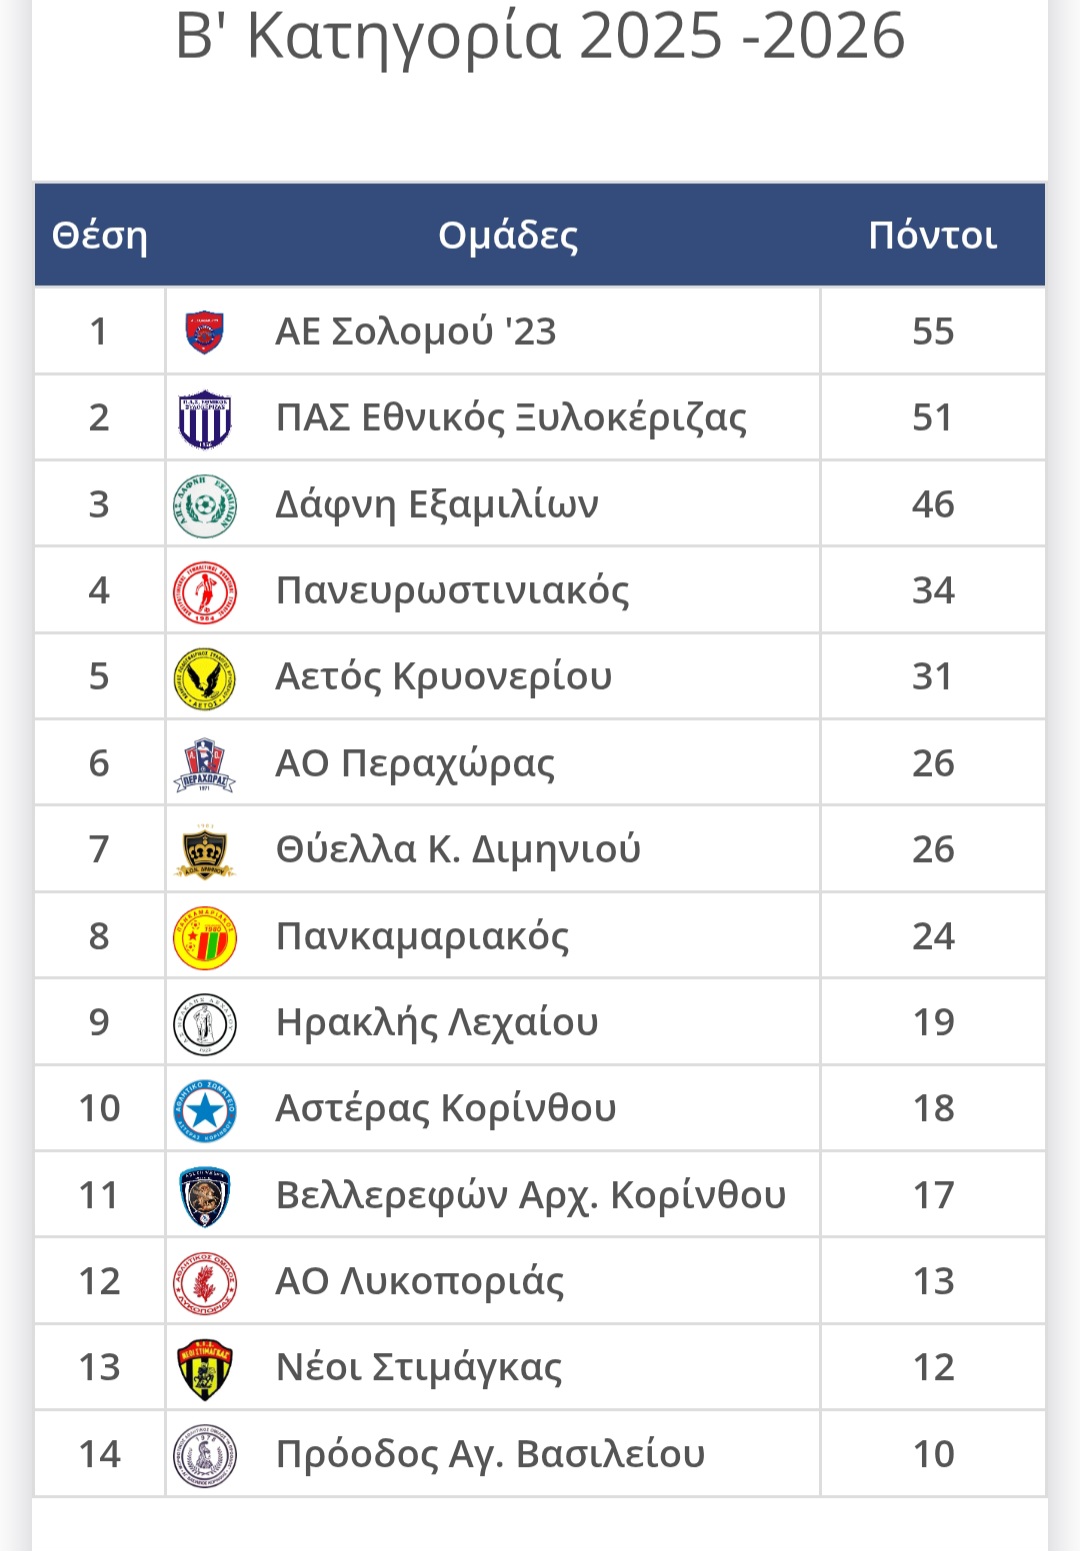Select the Β' Κατηγορία 2025 -2026 title
This screenshot has width=1080, height=1551.
click(x=540, y=37)
